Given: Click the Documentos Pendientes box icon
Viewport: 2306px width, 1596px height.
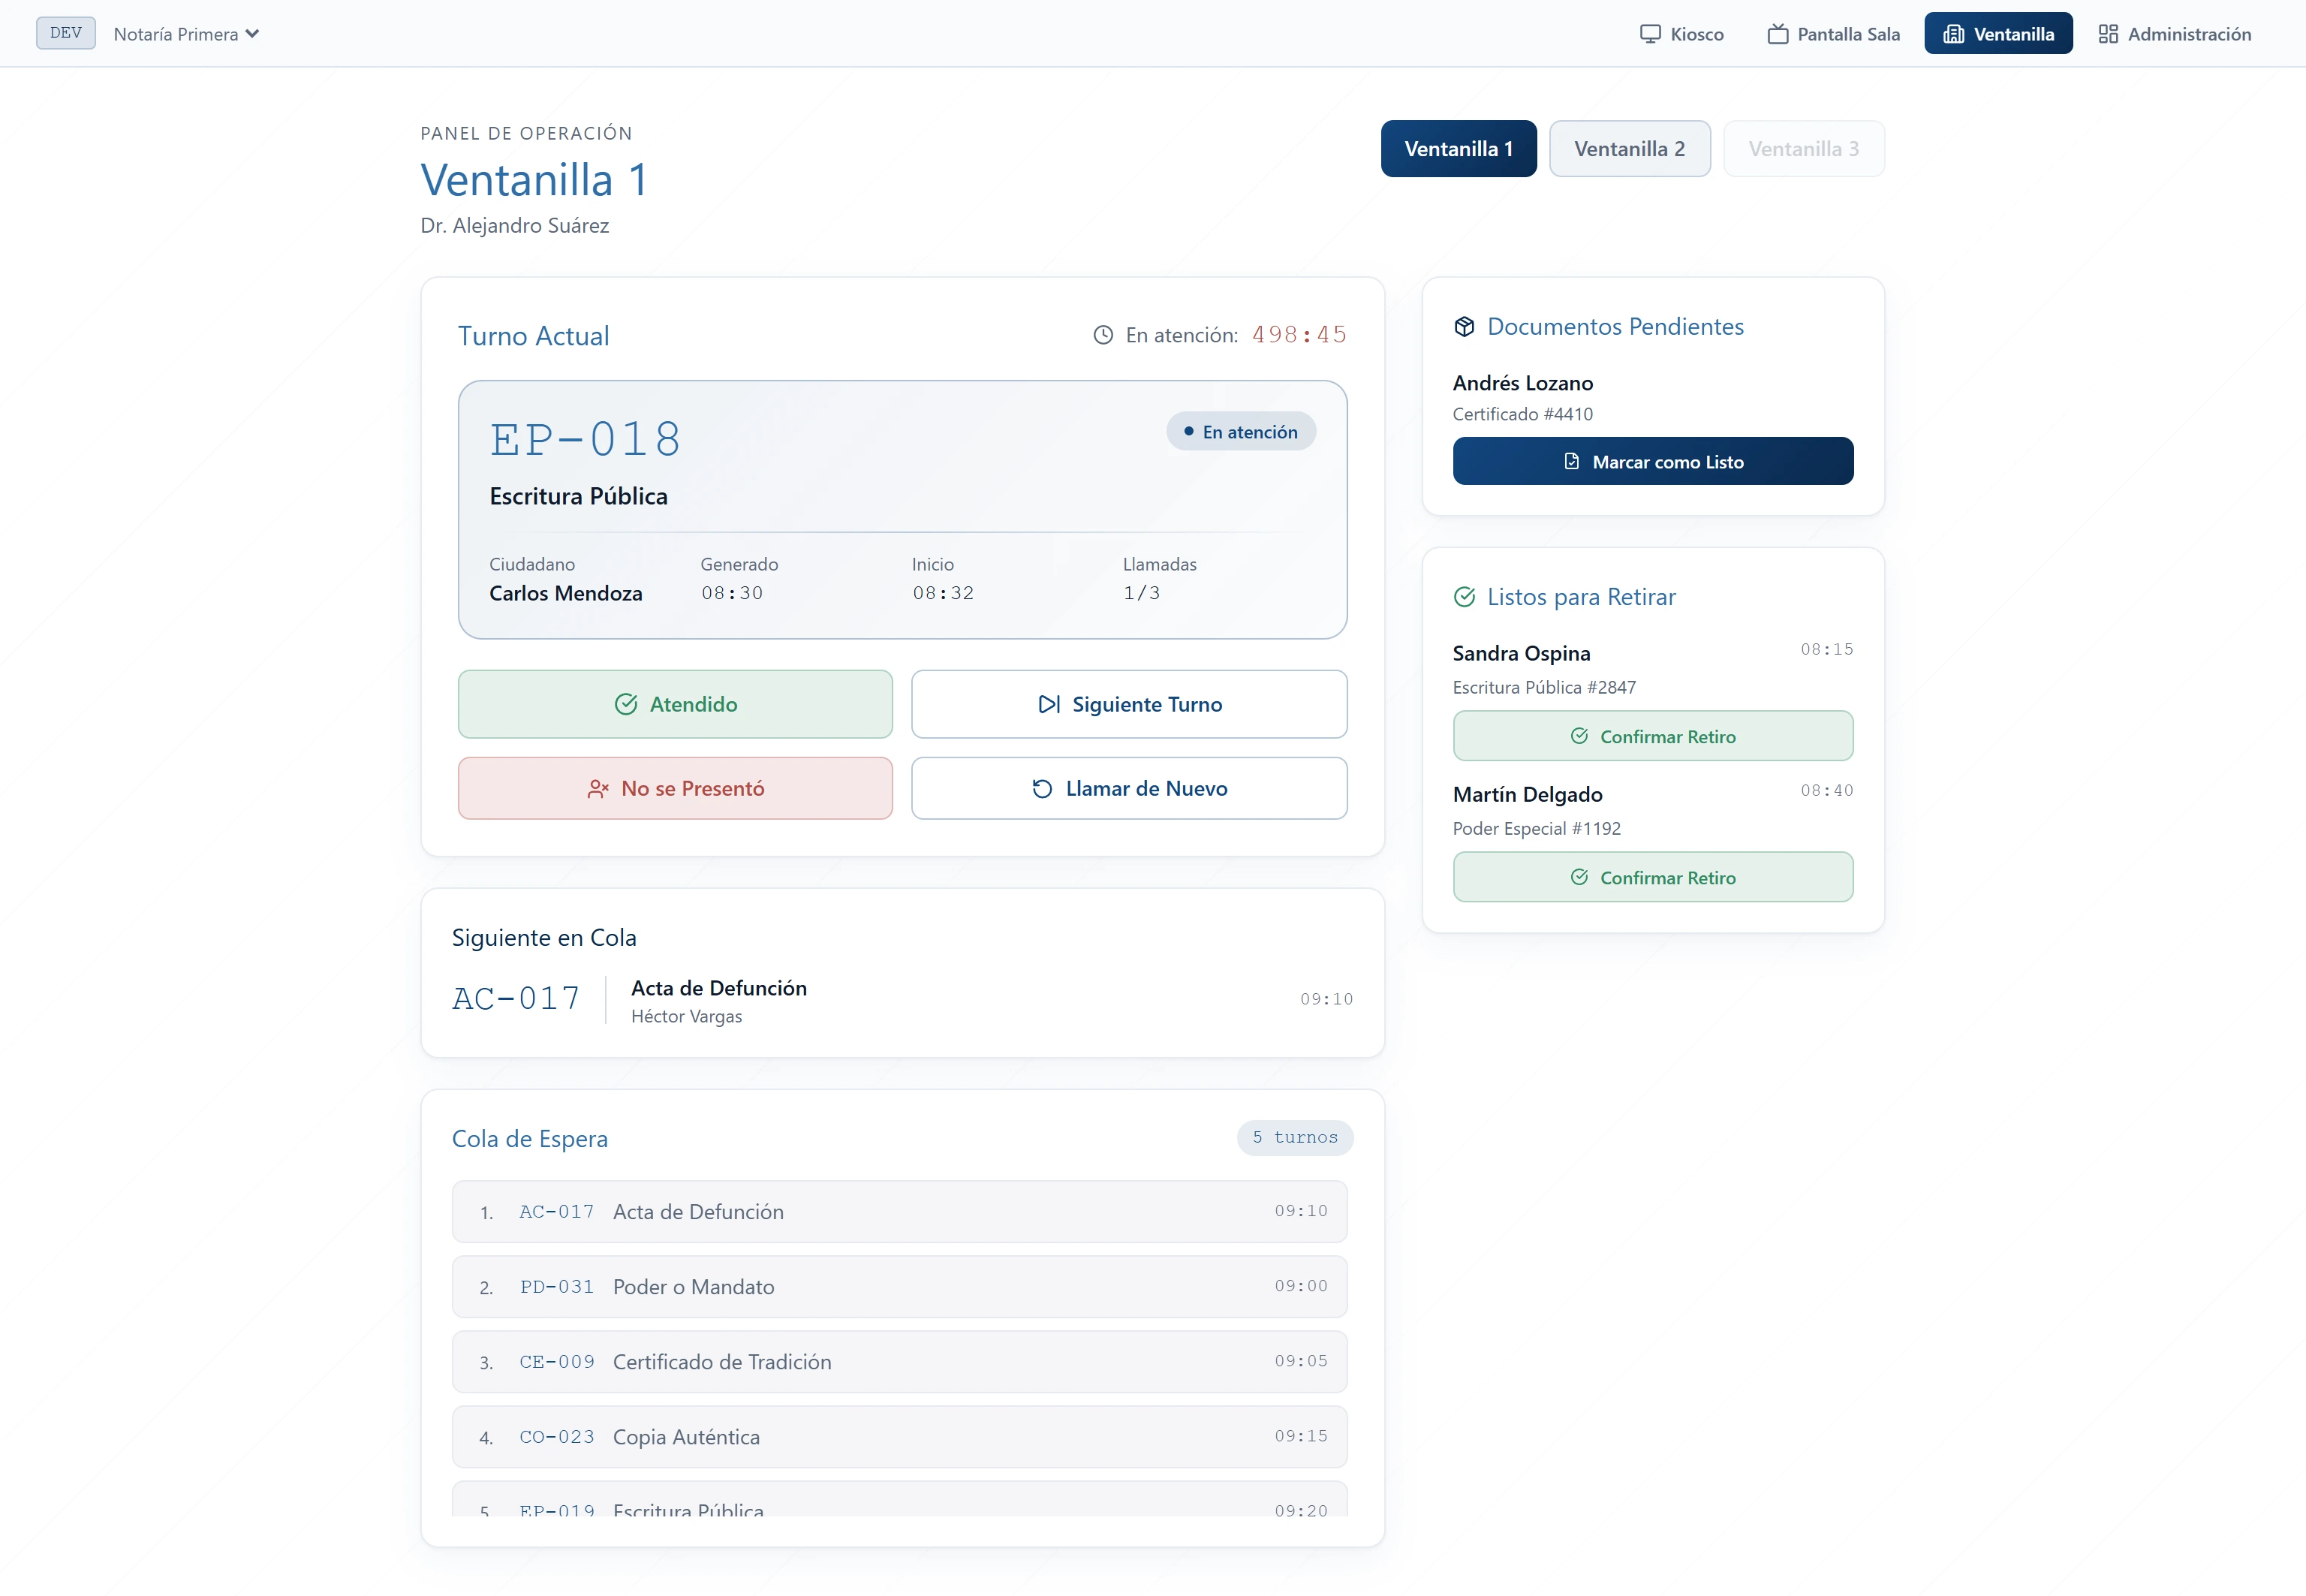Looking at the screenshot, I should click(1464, 327).
